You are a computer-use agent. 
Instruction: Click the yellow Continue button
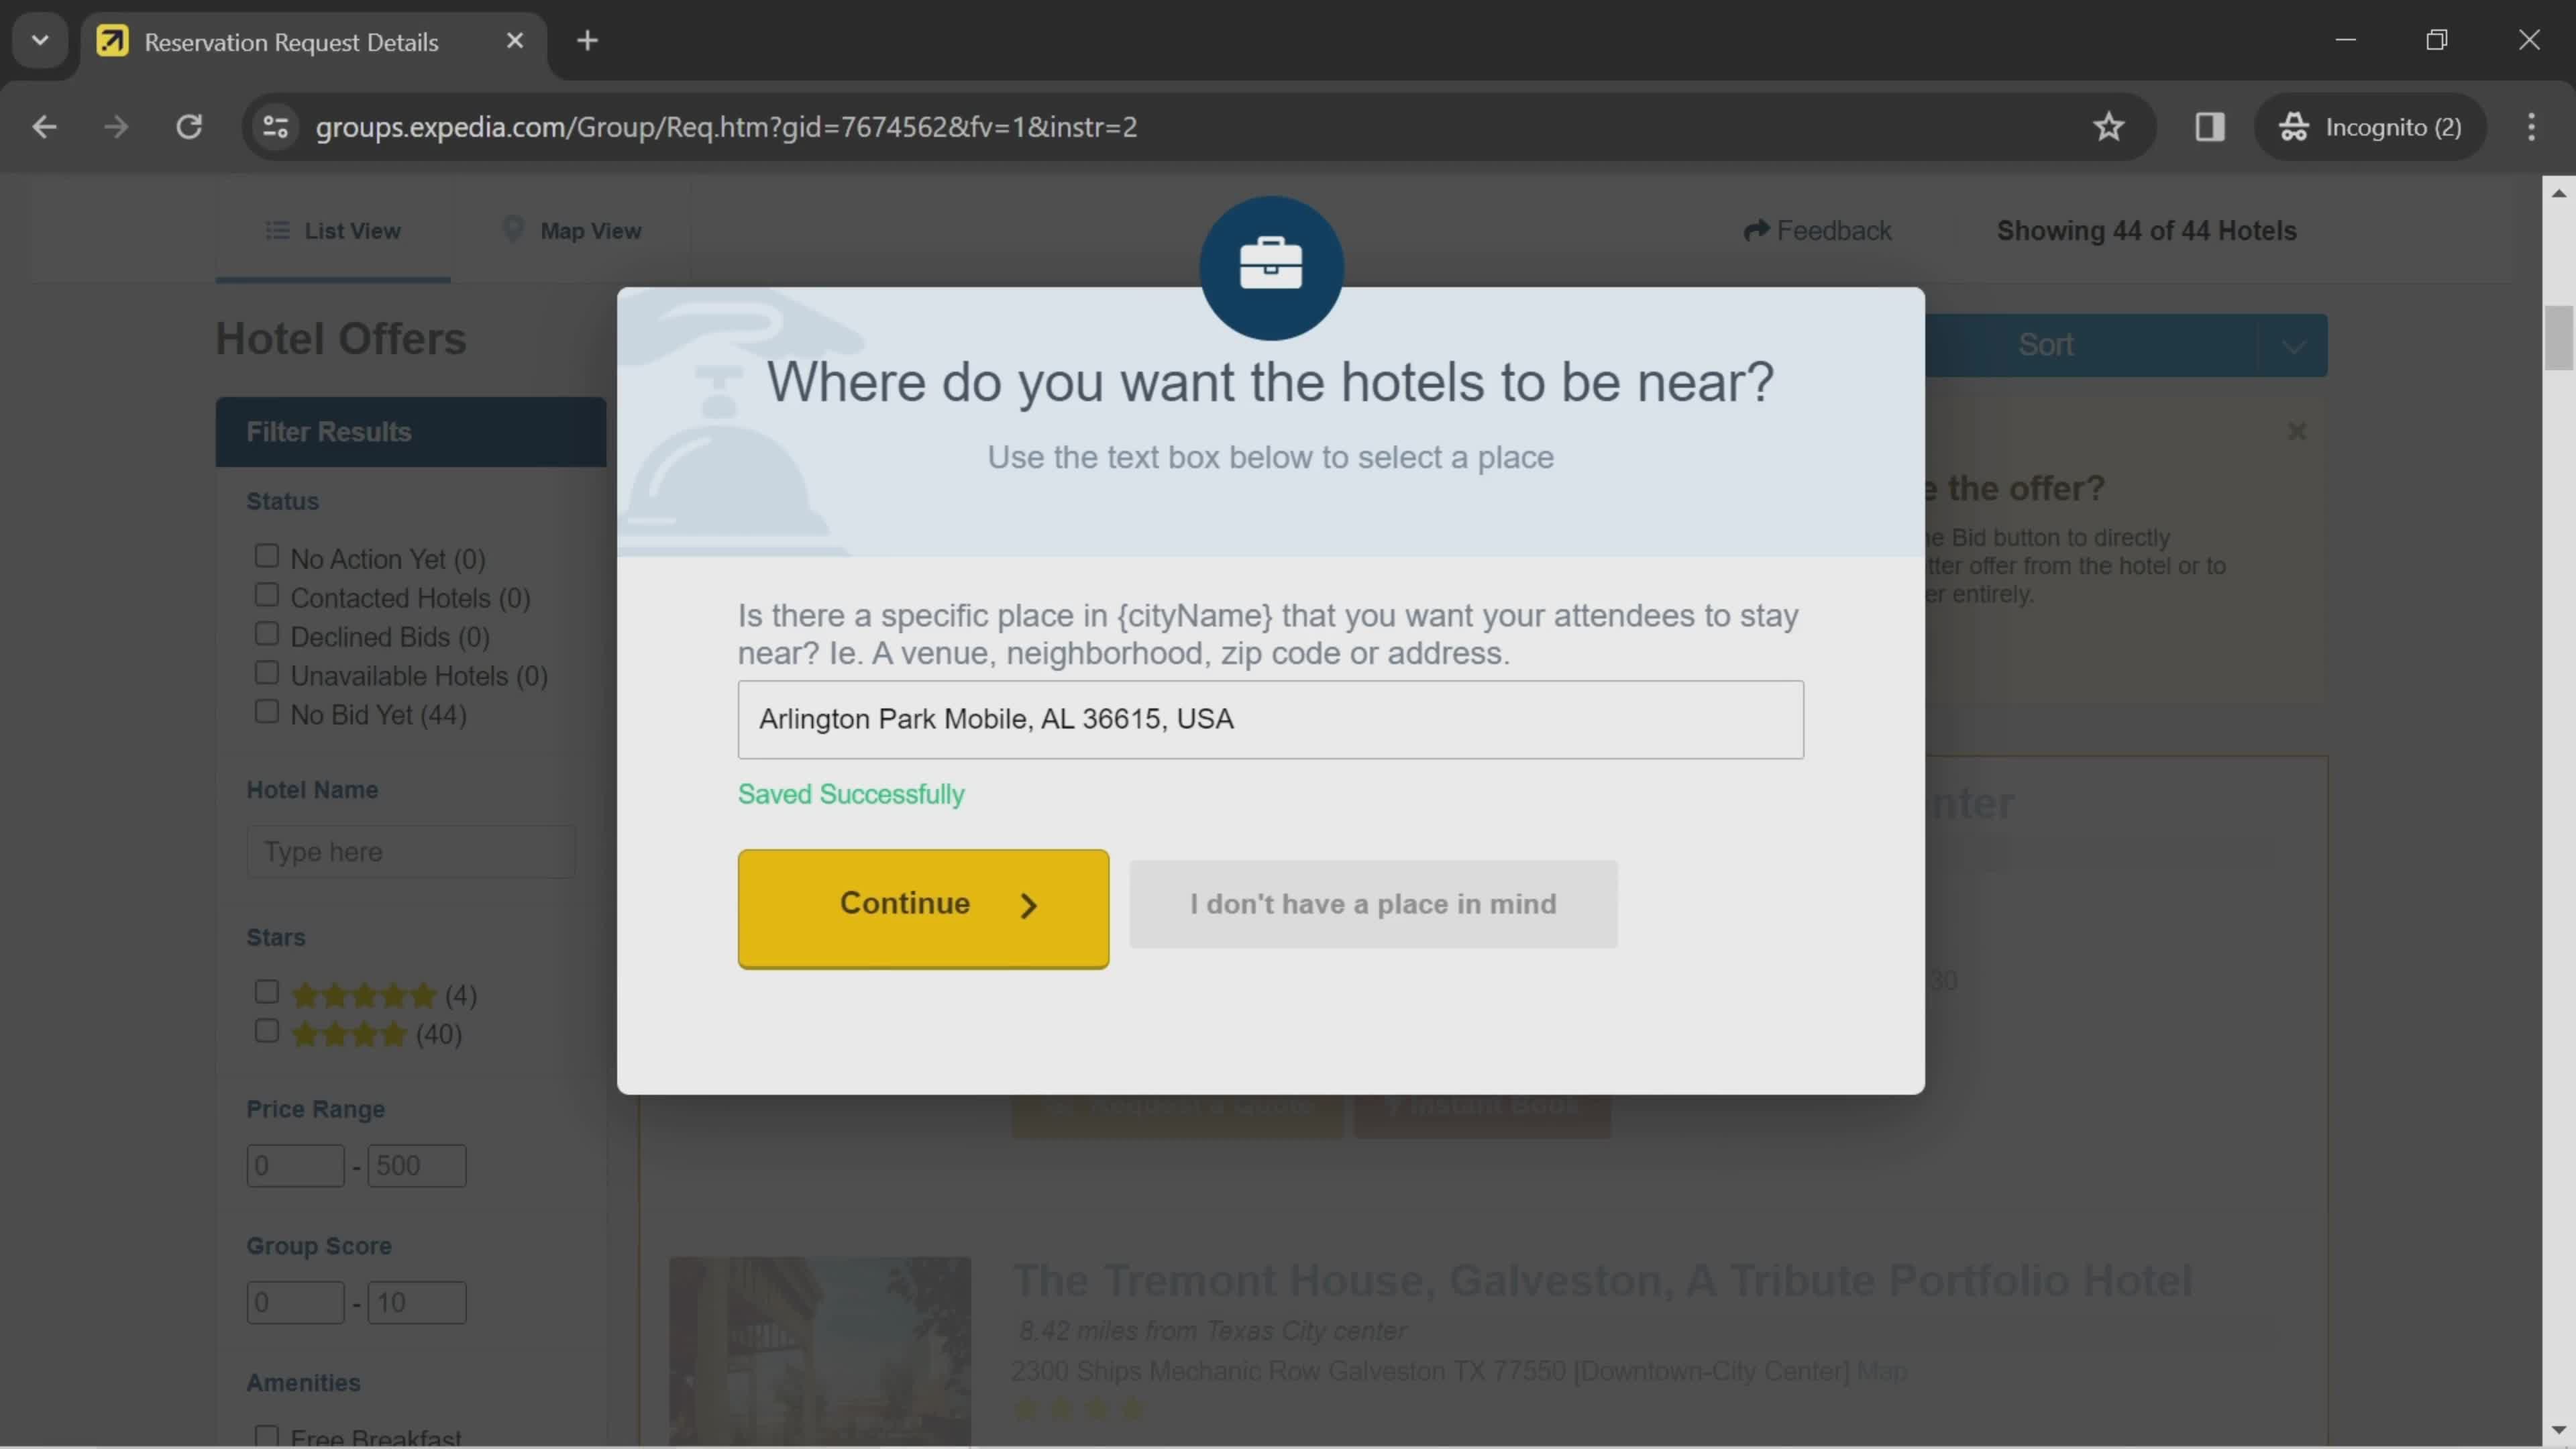click(923, 908)
